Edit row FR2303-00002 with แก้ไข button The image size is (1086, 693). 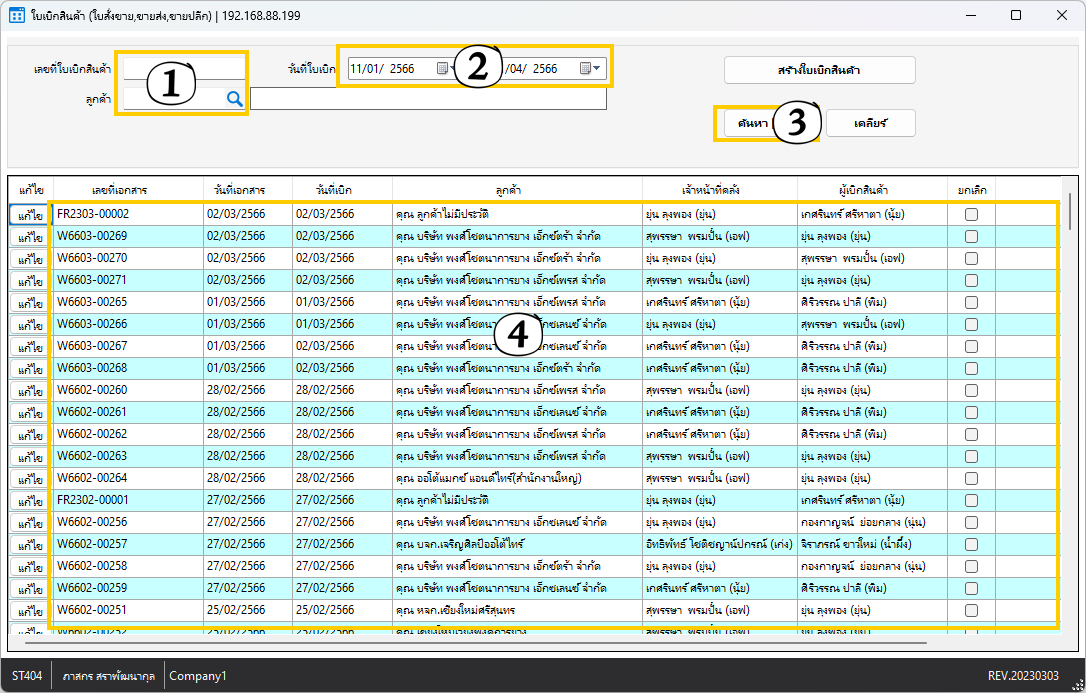pos(29,215)
